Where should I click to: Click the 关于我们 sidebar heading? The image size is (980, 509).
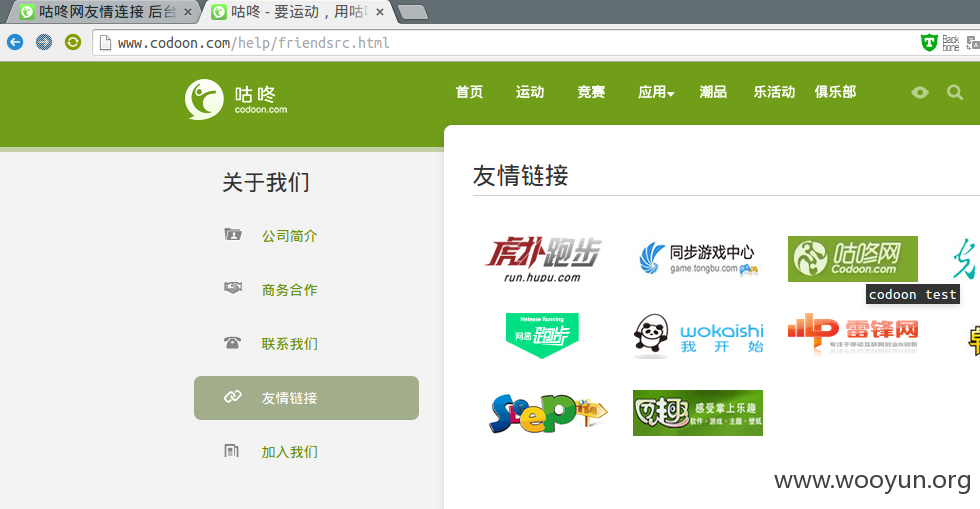[x=266, y=182]
